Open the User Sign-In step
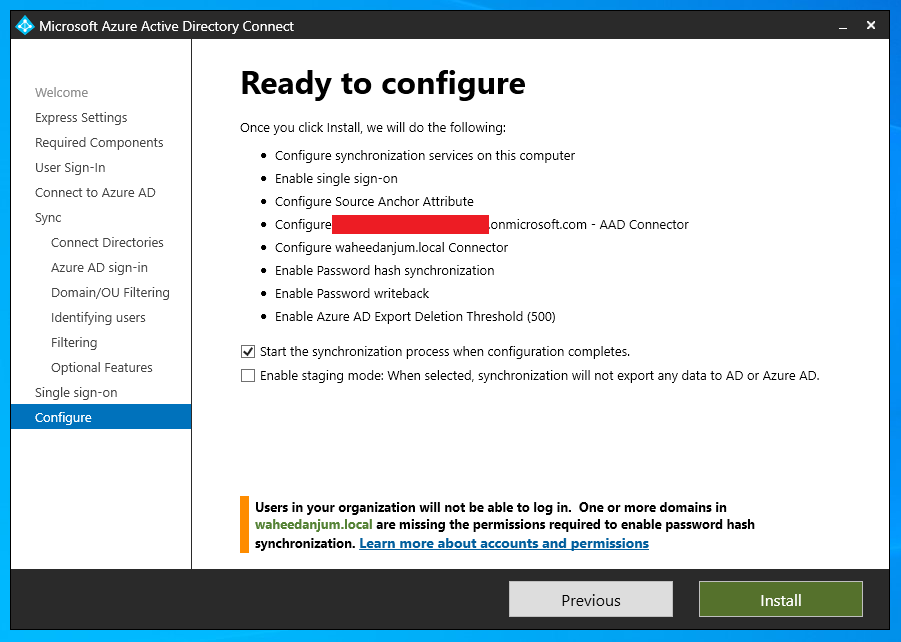 70,167
